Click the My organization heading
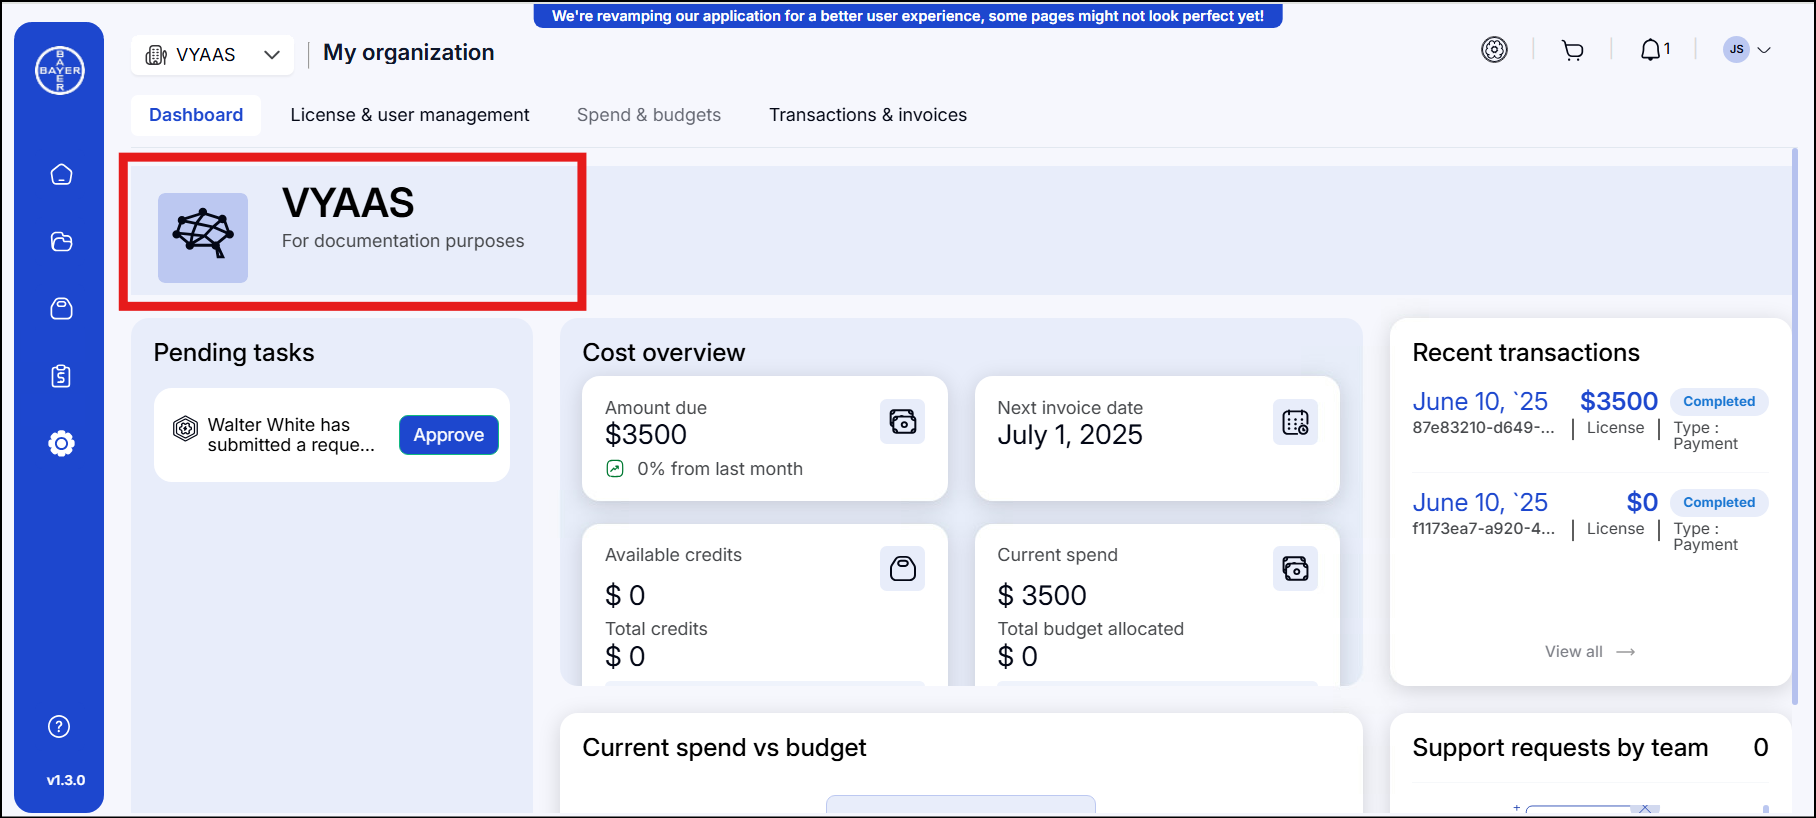1816x818 pixels. pos(408,53)
